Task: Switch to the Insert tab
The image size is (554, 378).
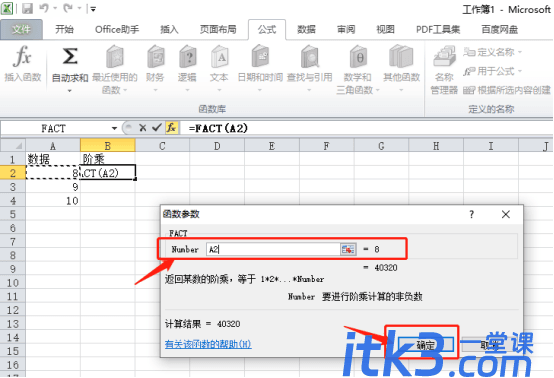Action: 169,30
